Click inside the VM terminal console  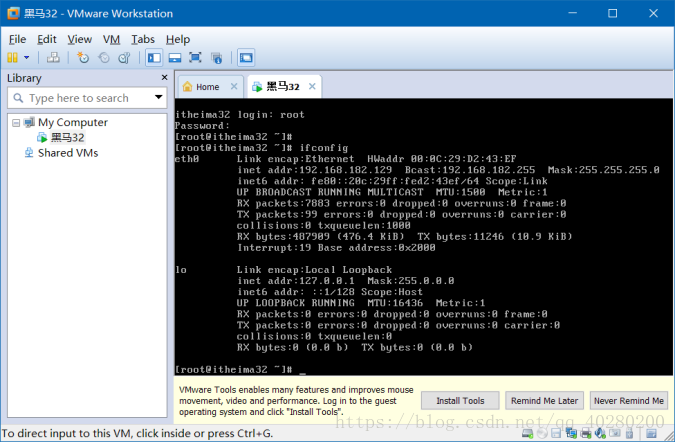[423, 236]
